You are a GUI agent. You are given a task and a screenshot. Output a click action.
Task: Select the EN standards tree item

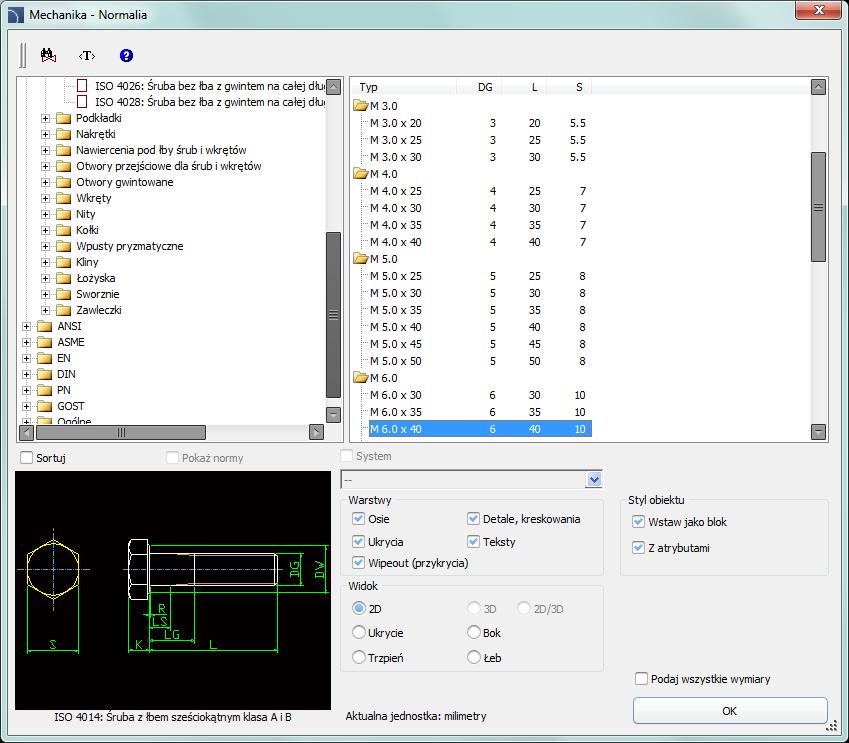click(64, 358)
